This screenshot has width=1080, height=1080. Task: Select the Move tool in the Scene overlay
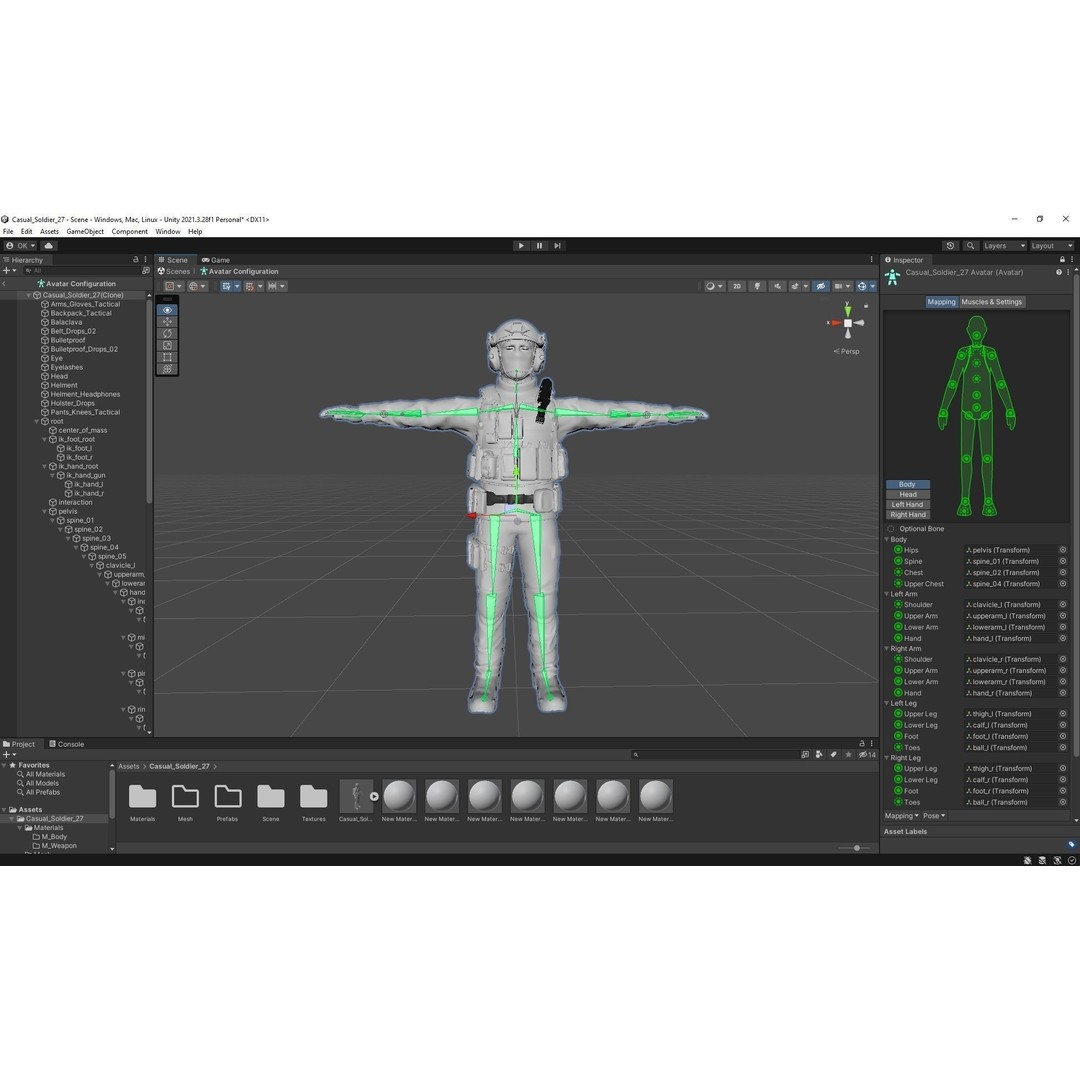[168, 322]
